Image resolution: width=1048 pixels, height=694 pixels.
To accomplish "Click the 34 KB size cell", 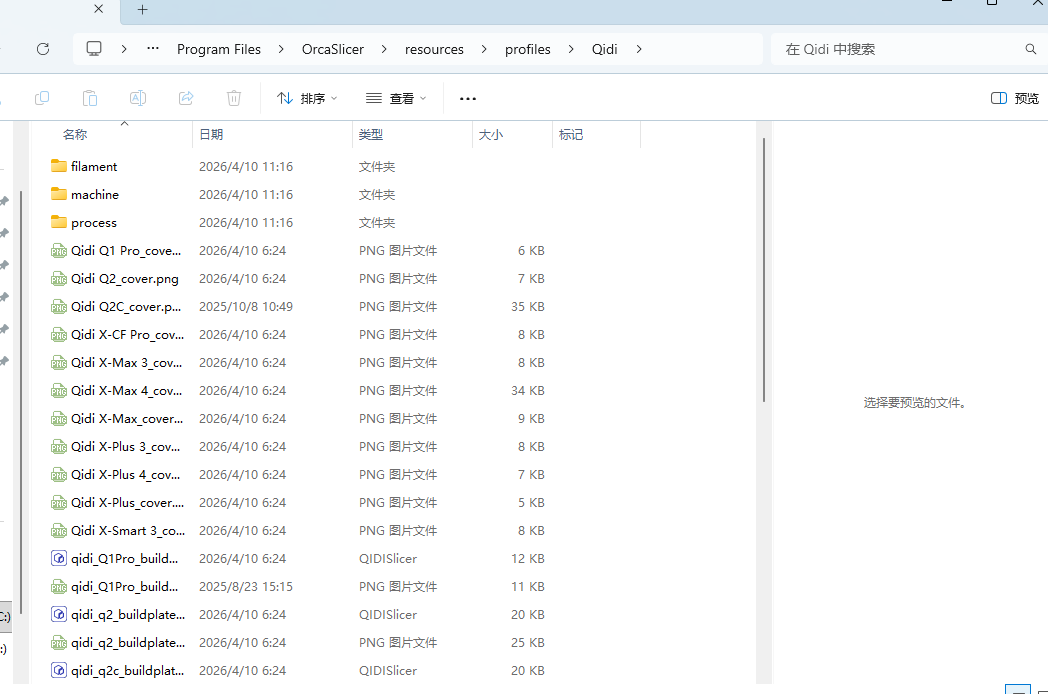I will (x=528, y=390).
